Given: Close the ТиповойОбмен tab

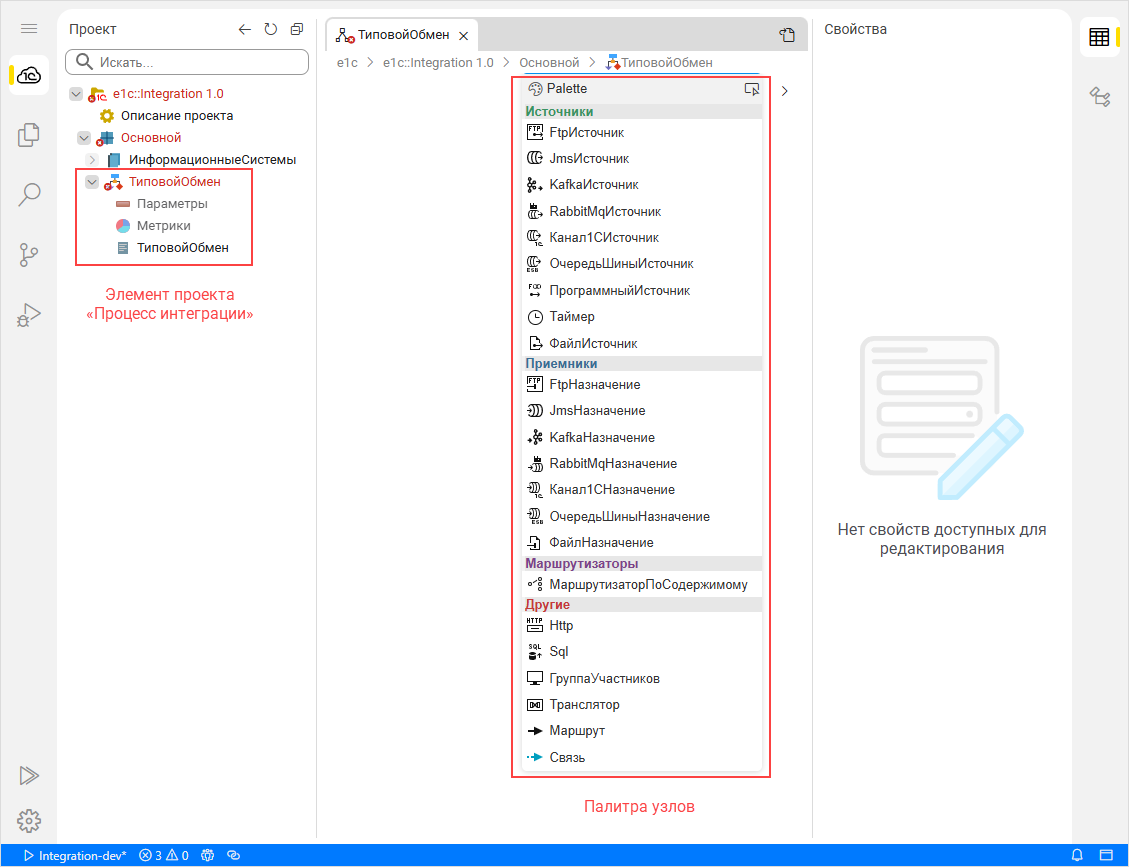Looking at the screenshot, I should coord(463,36).
